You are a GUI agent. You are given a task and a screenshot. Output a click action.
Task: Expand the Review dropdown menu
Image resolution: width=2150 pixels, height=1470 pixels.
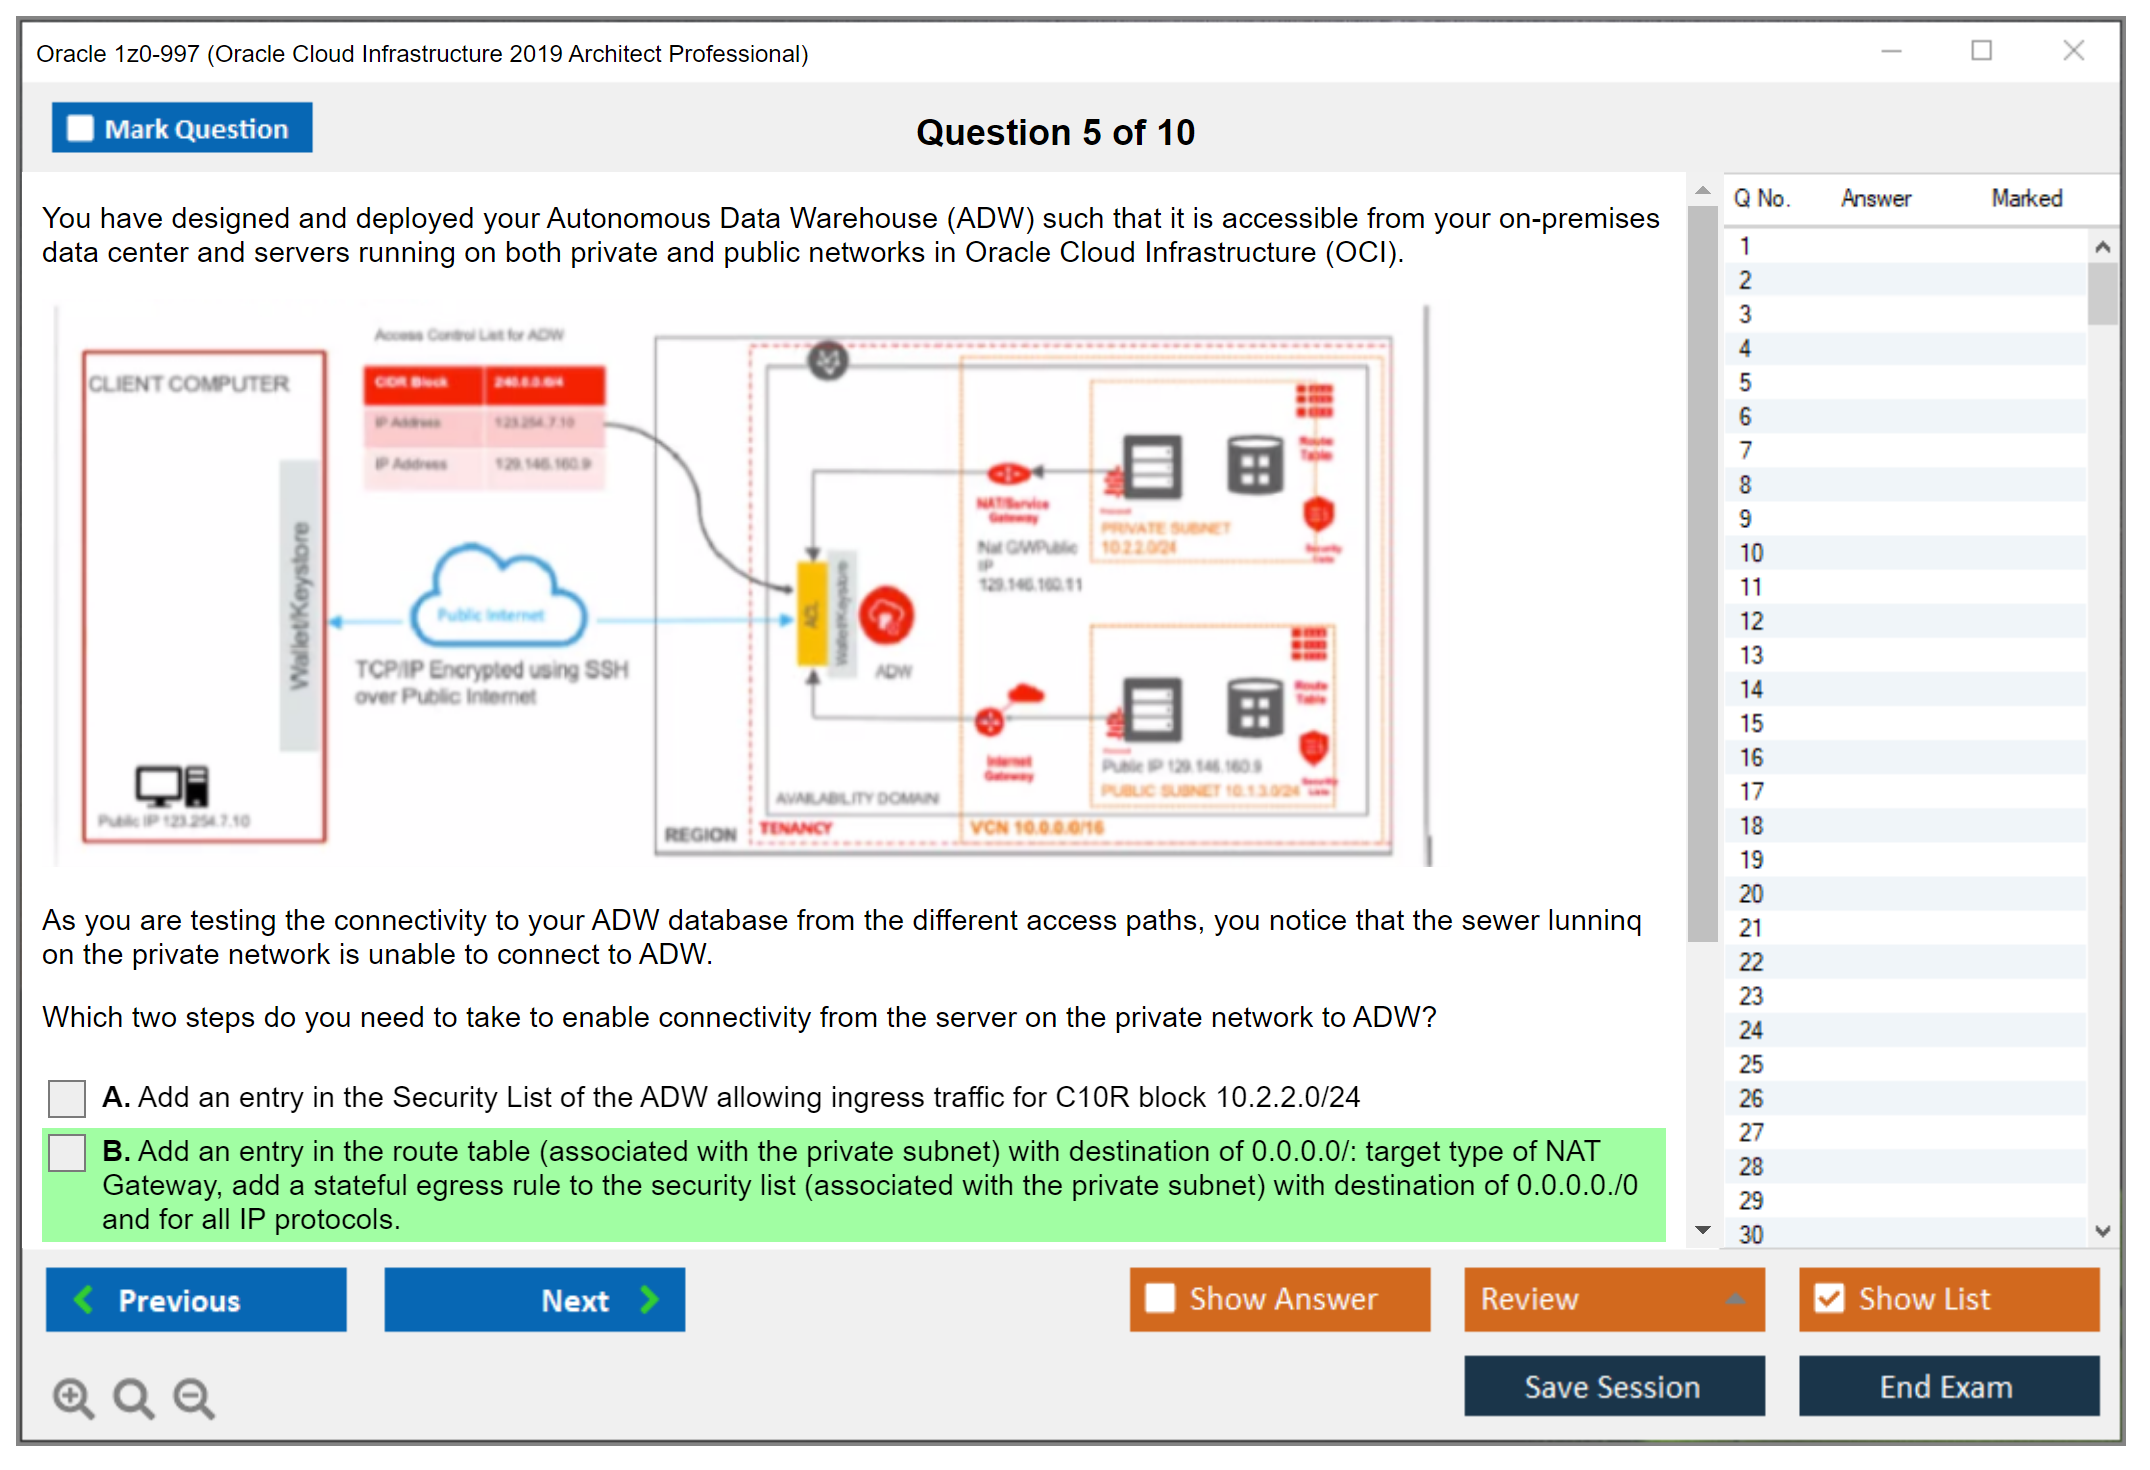1735,1299
